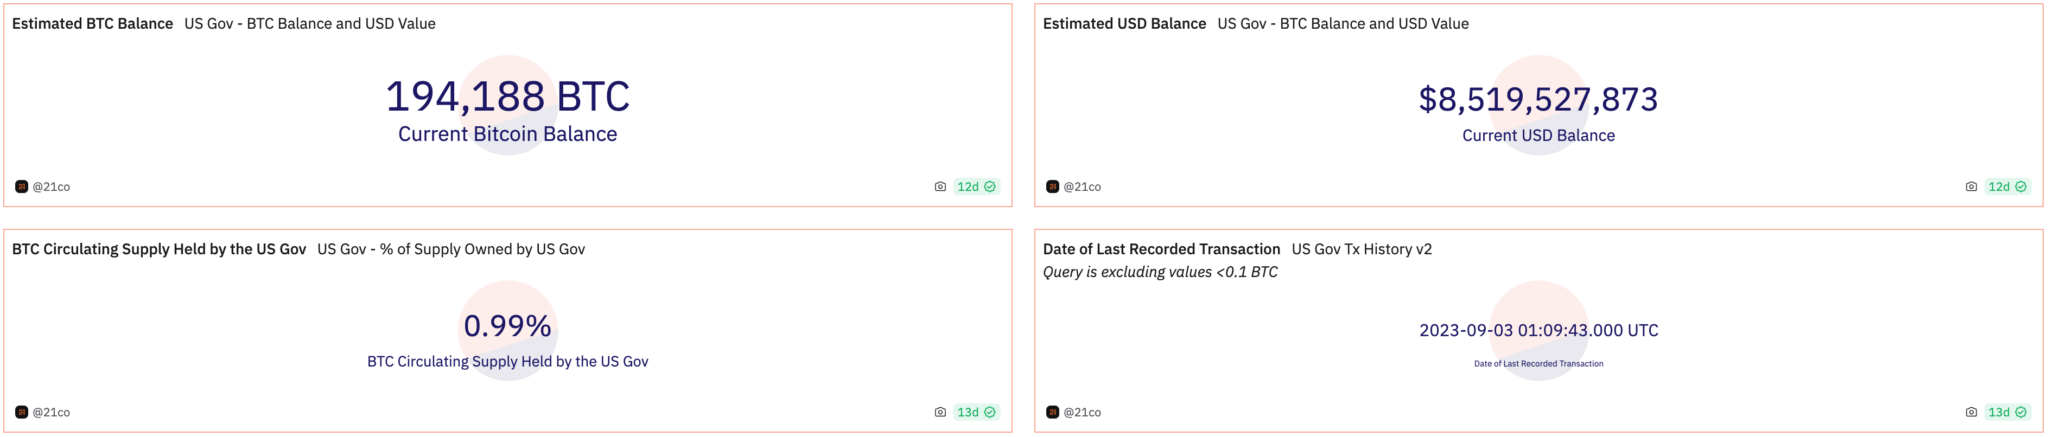The width and height of the screenshot is (2048, 437).
Task: Click the camera icon in Estimated USD Balance panel
Action: pyautogui.click(x=1971, y=187)
